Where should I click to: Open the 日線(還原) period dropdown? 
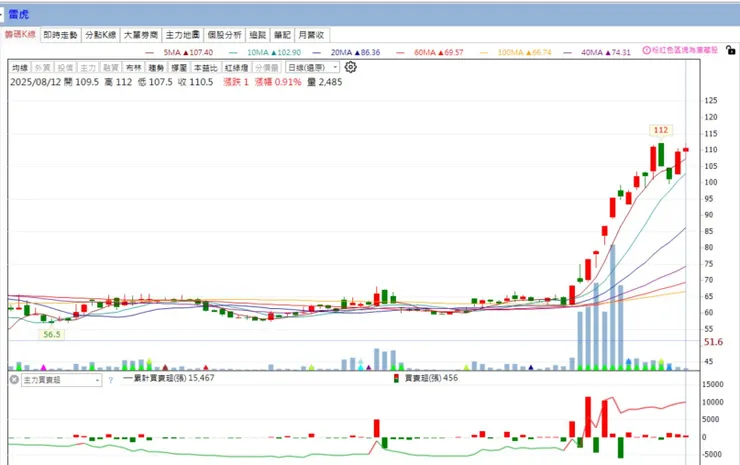coord(312,68)
